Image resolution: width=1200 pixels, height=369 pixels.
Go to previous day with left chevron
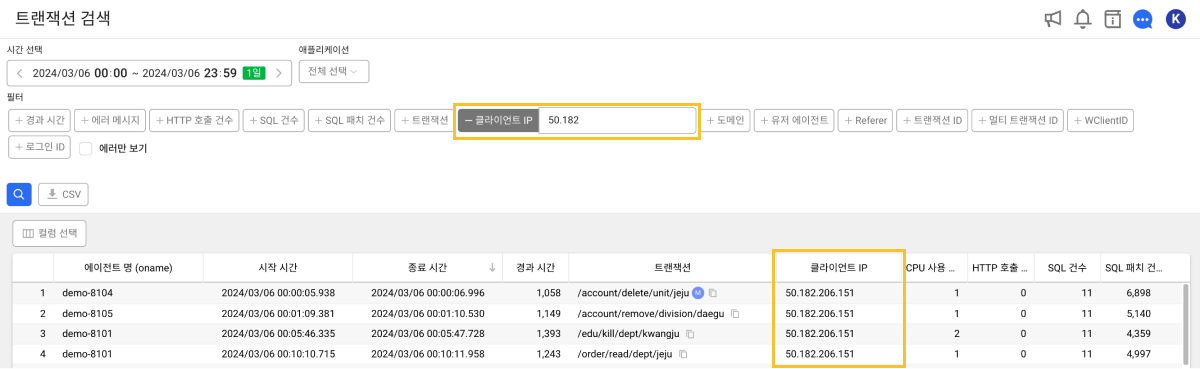(19, 73)
